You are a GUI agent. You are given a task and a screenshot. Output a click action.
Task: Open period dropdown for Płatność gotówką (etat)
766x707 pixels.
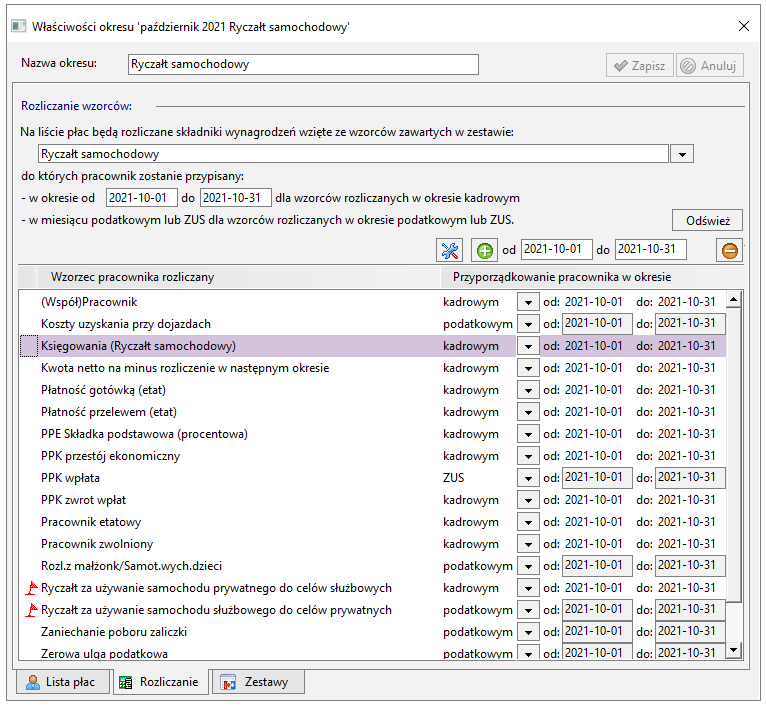(x=528, y=390)
